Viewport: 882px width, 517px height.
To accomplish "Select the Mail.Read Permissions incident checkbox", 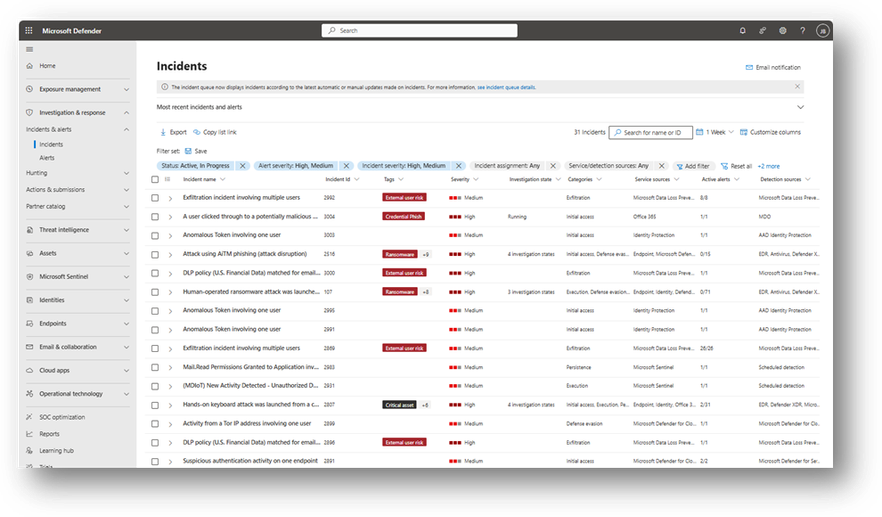I will point(155,367).
